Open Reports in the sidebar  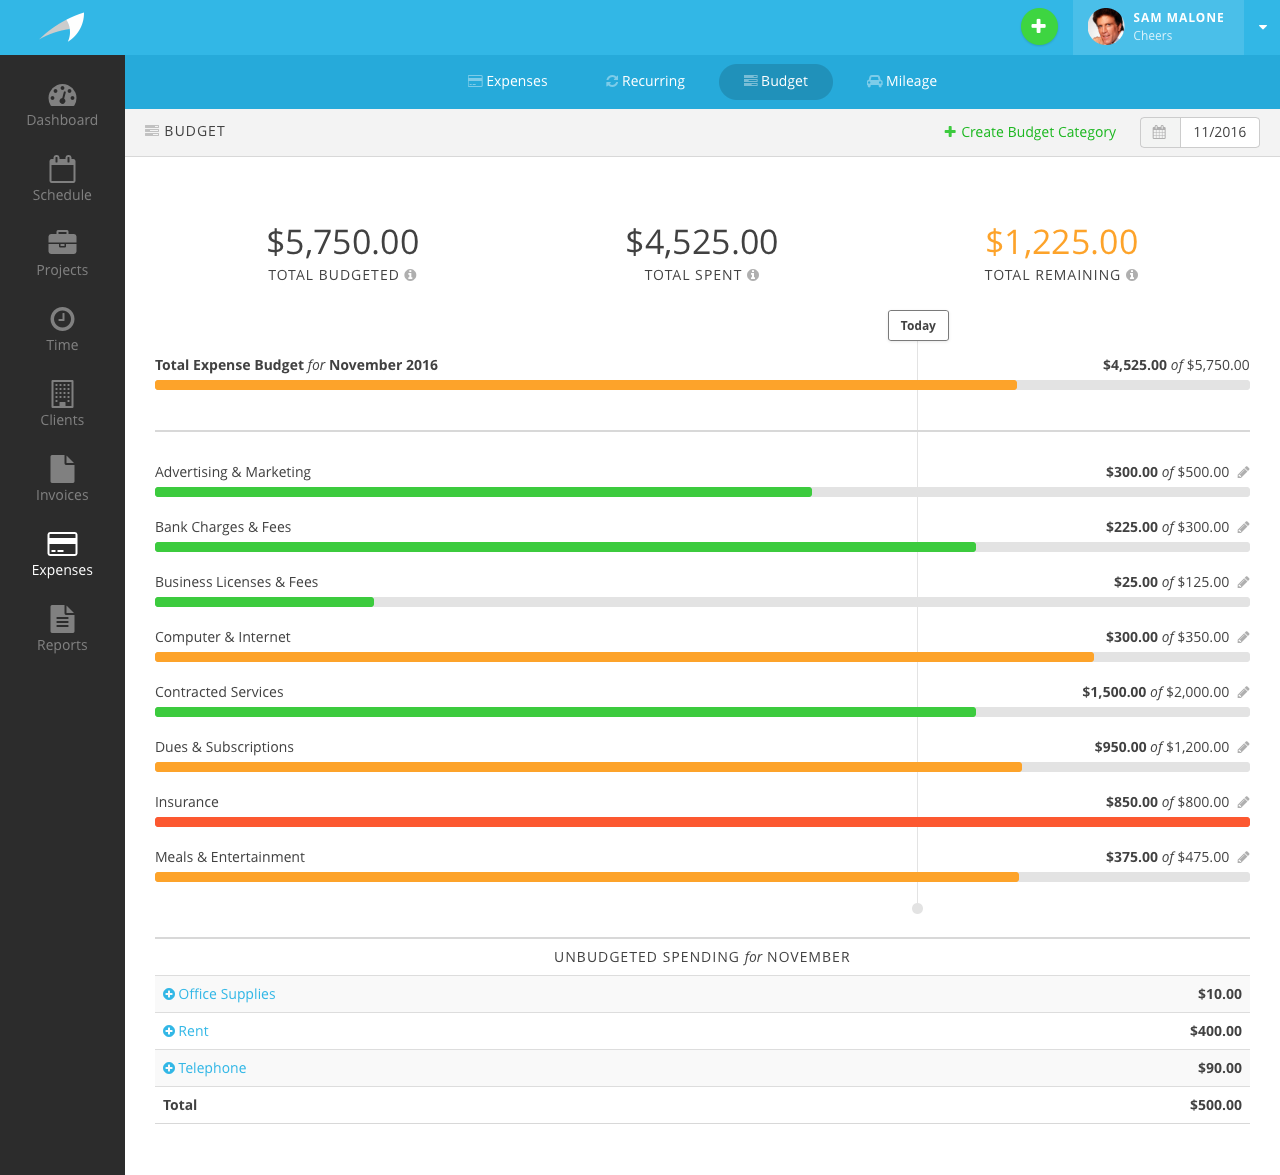coord(62,630)
